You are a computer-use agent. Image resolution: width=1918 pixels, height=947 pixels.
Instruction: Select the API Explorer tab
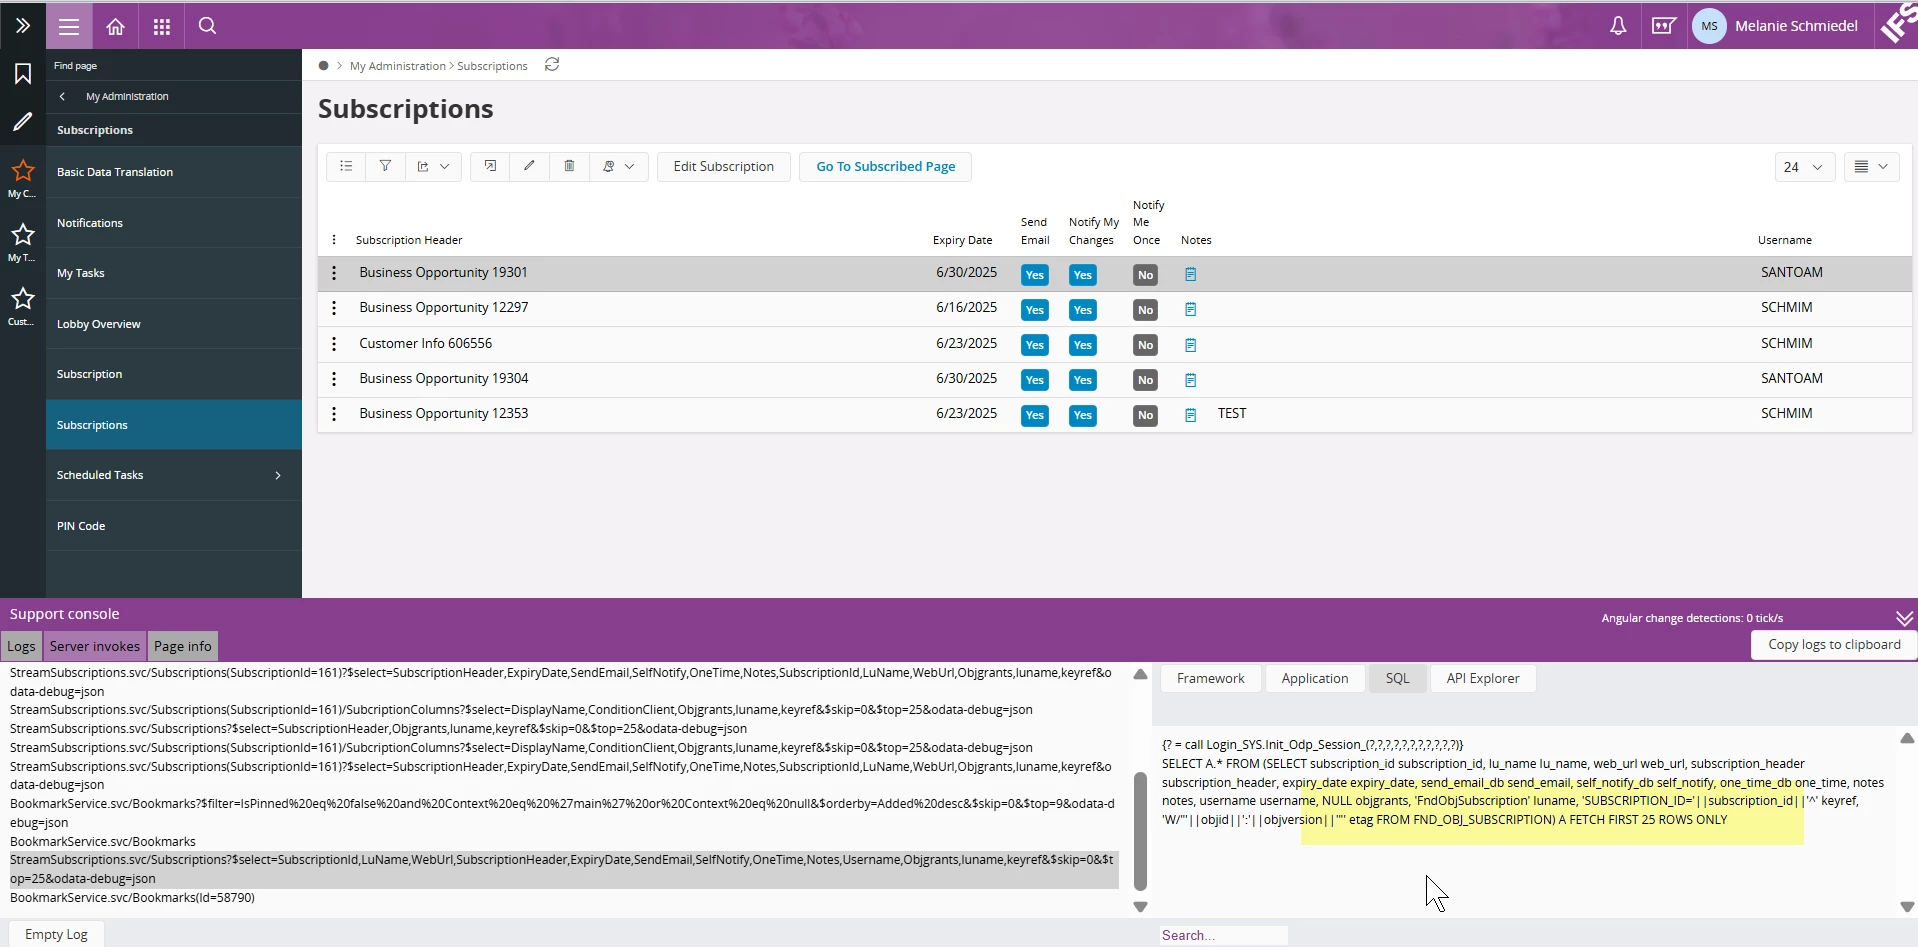[x=1483, y=678]
